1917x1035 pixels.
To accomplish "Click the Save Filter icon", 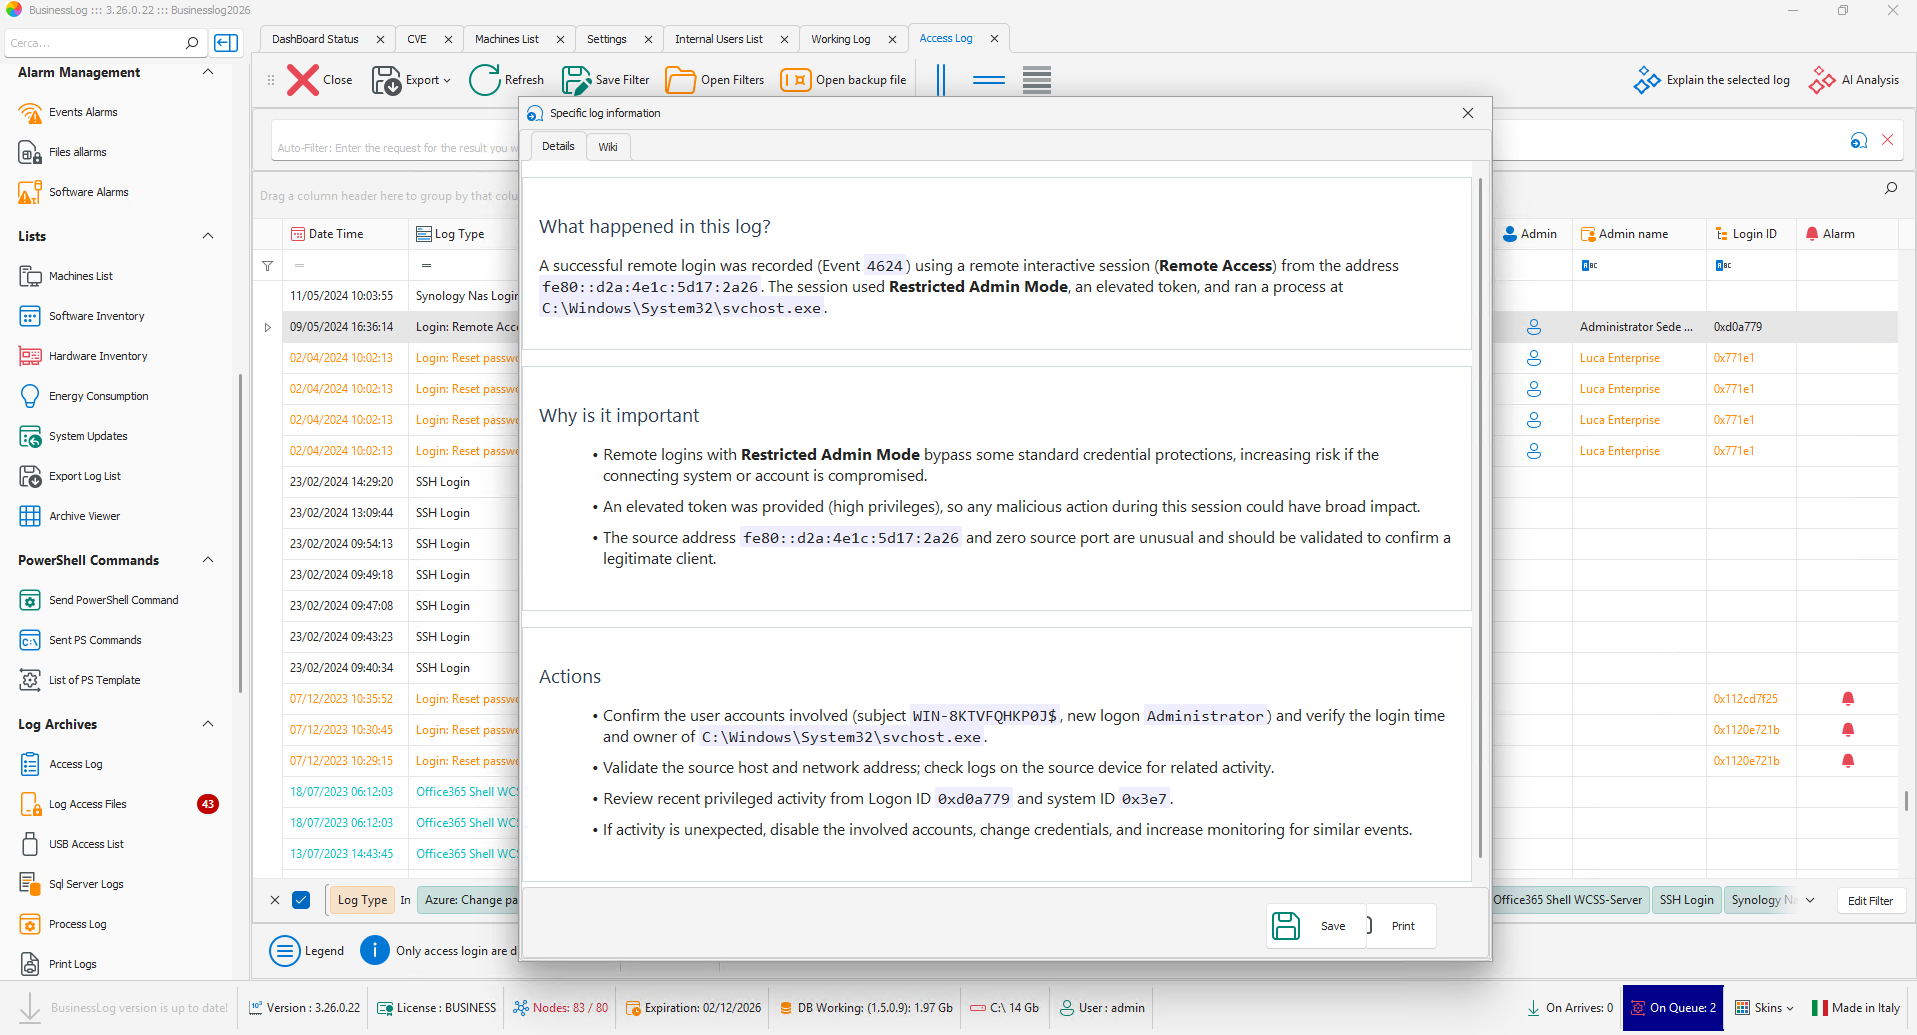I will pos(576,80).
